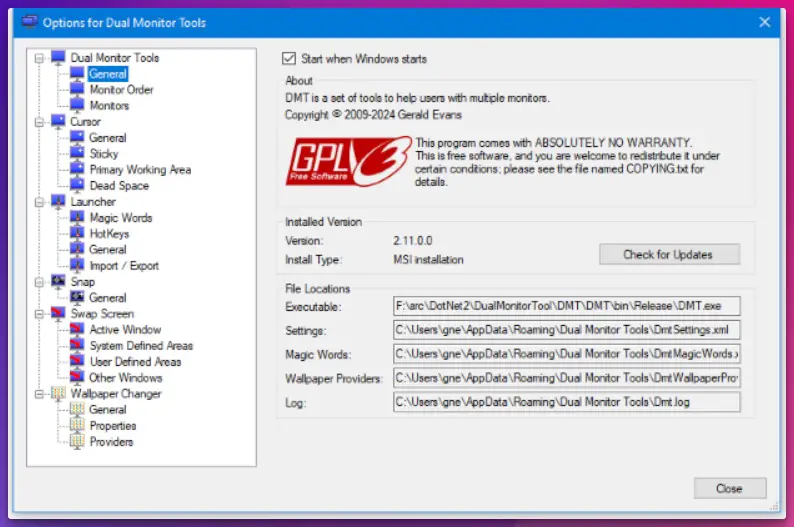This screenshot has height=527, width=794.
Task: Select Primary Working Area option
Action: [x=140, y=170]
